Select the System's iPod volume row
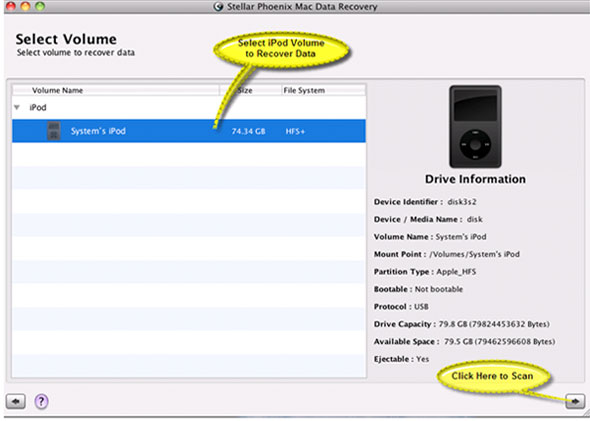 tap(189, 131)
